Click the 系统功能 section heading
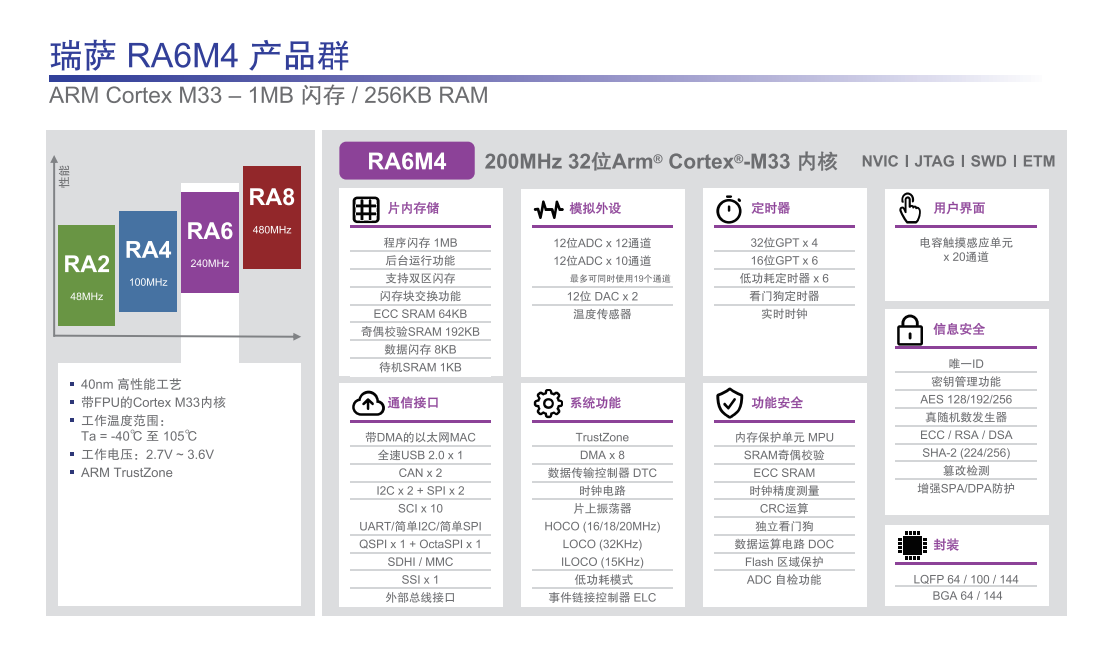Screen dimensions: 1114x655 point(595,403)
